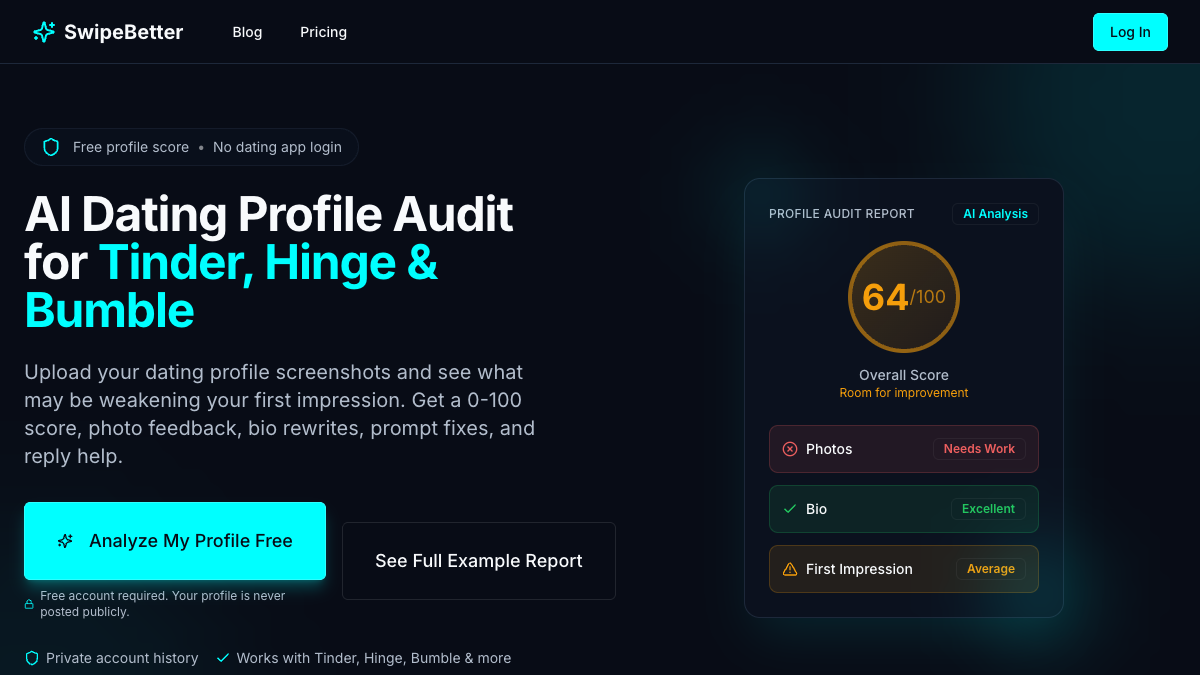Open the Pricing page
This screenshot has width=1200, height=675.
323,32
